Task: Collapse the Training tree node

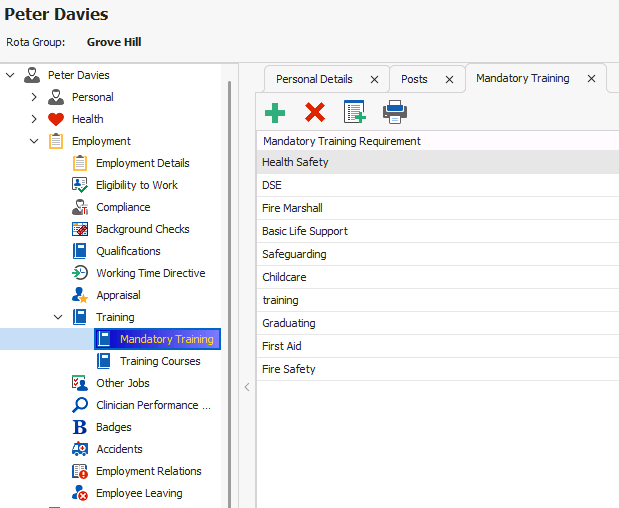Action: (58, 317)
